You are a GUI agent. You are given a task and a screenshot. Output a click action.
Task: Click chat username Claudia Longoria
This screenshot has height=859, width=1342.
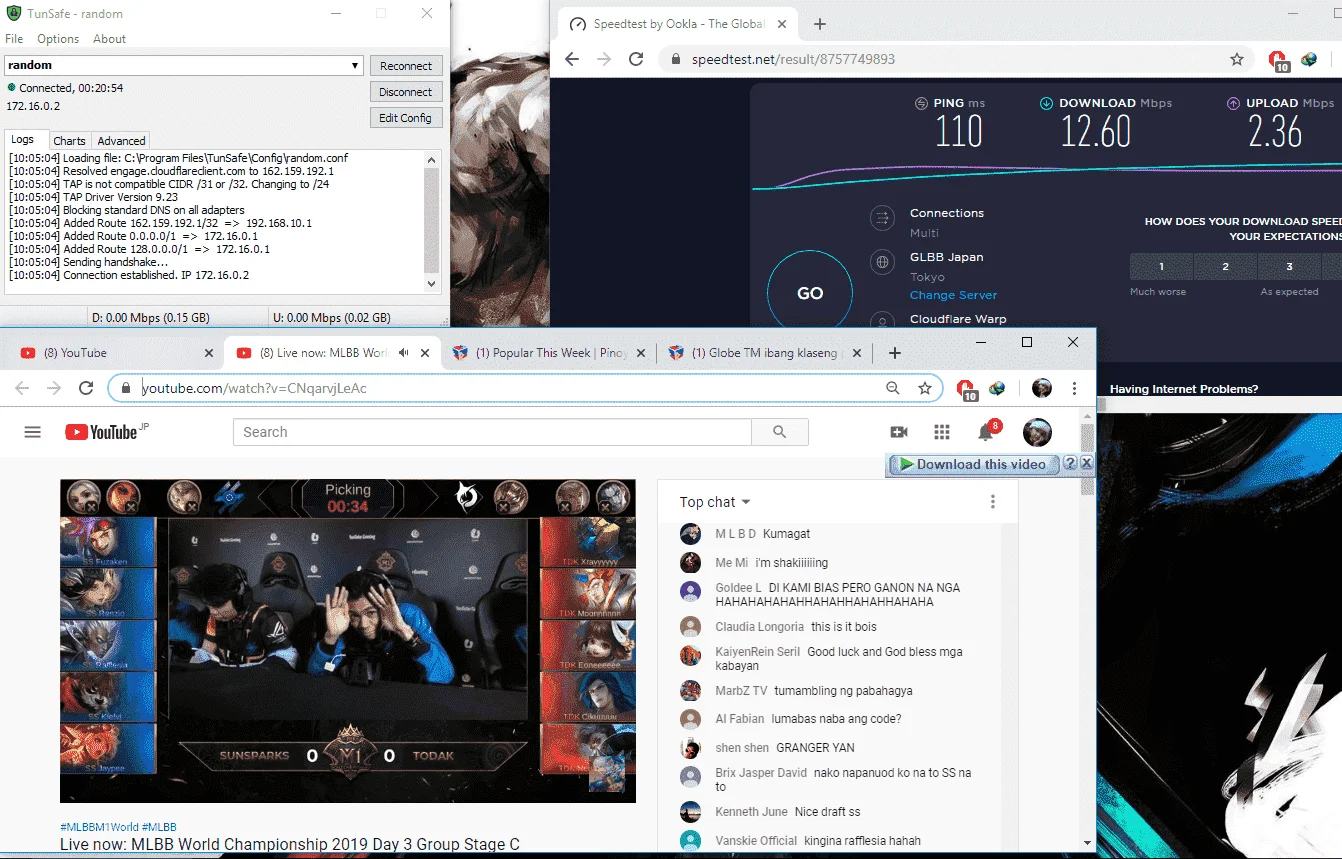point(759,627)
